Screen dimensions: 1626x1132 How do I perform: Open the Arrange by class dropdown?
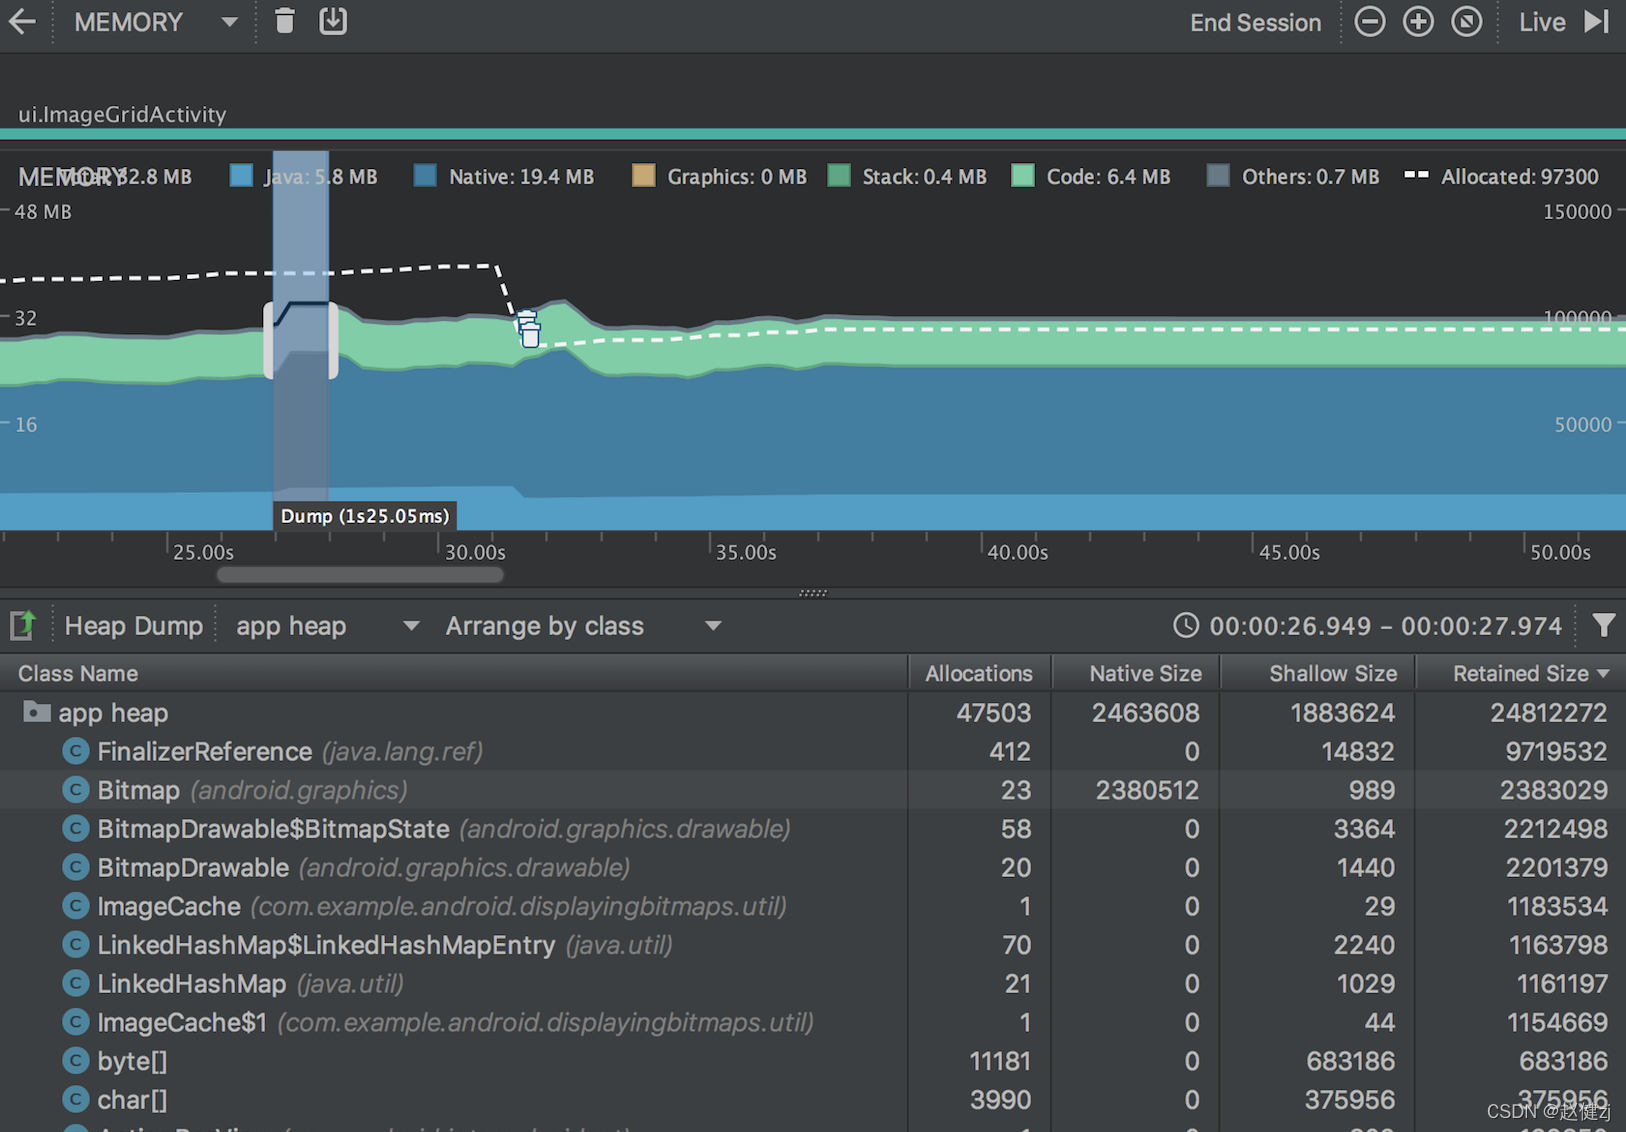point(583,626)
